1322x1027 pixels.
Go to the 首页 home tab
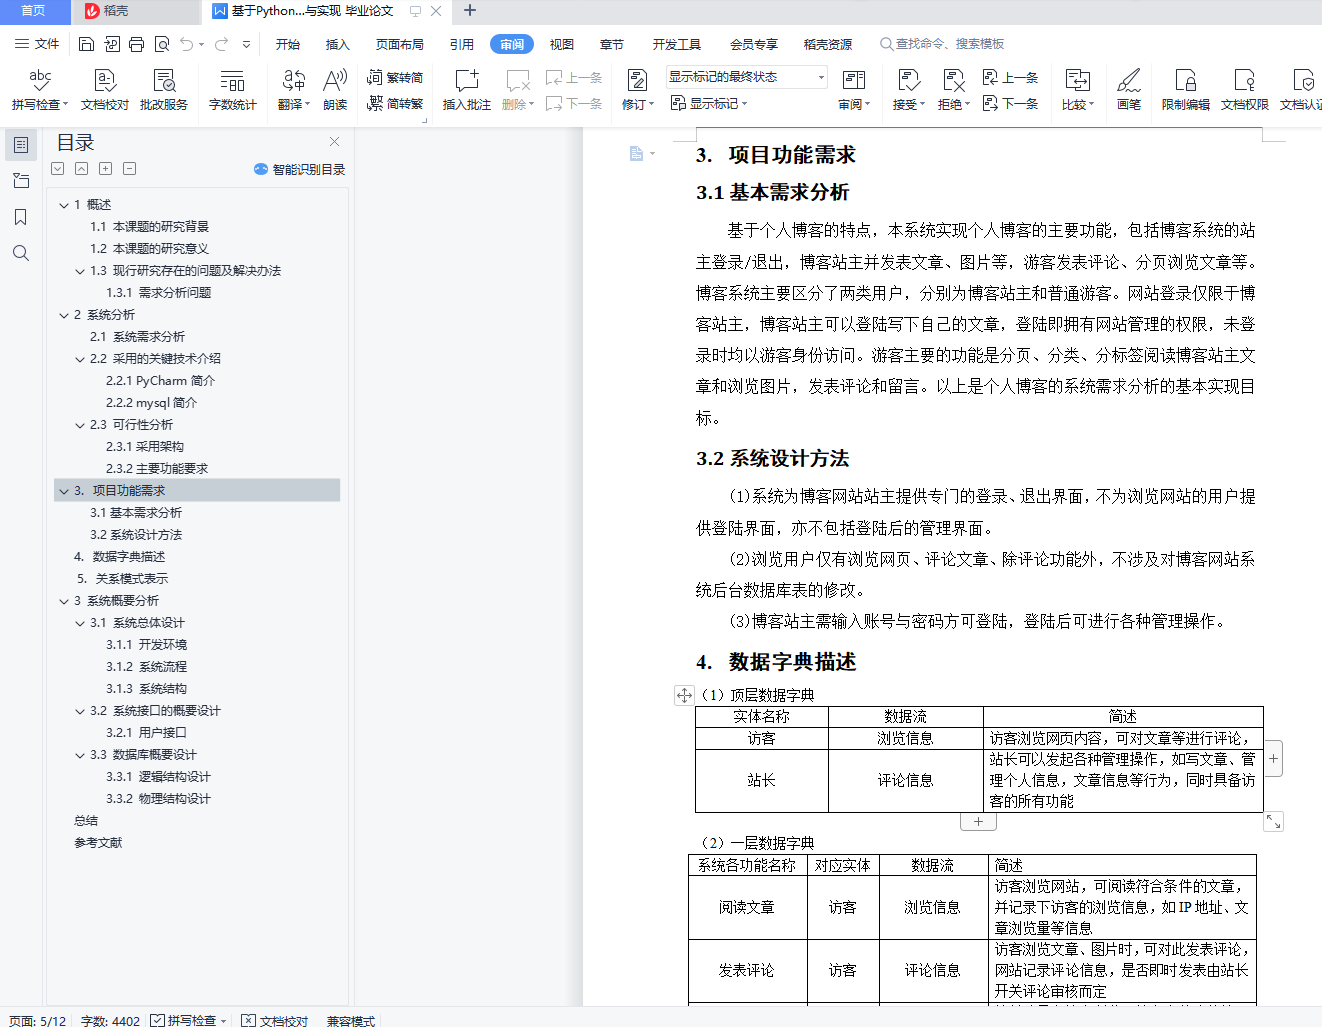(33, 11)
